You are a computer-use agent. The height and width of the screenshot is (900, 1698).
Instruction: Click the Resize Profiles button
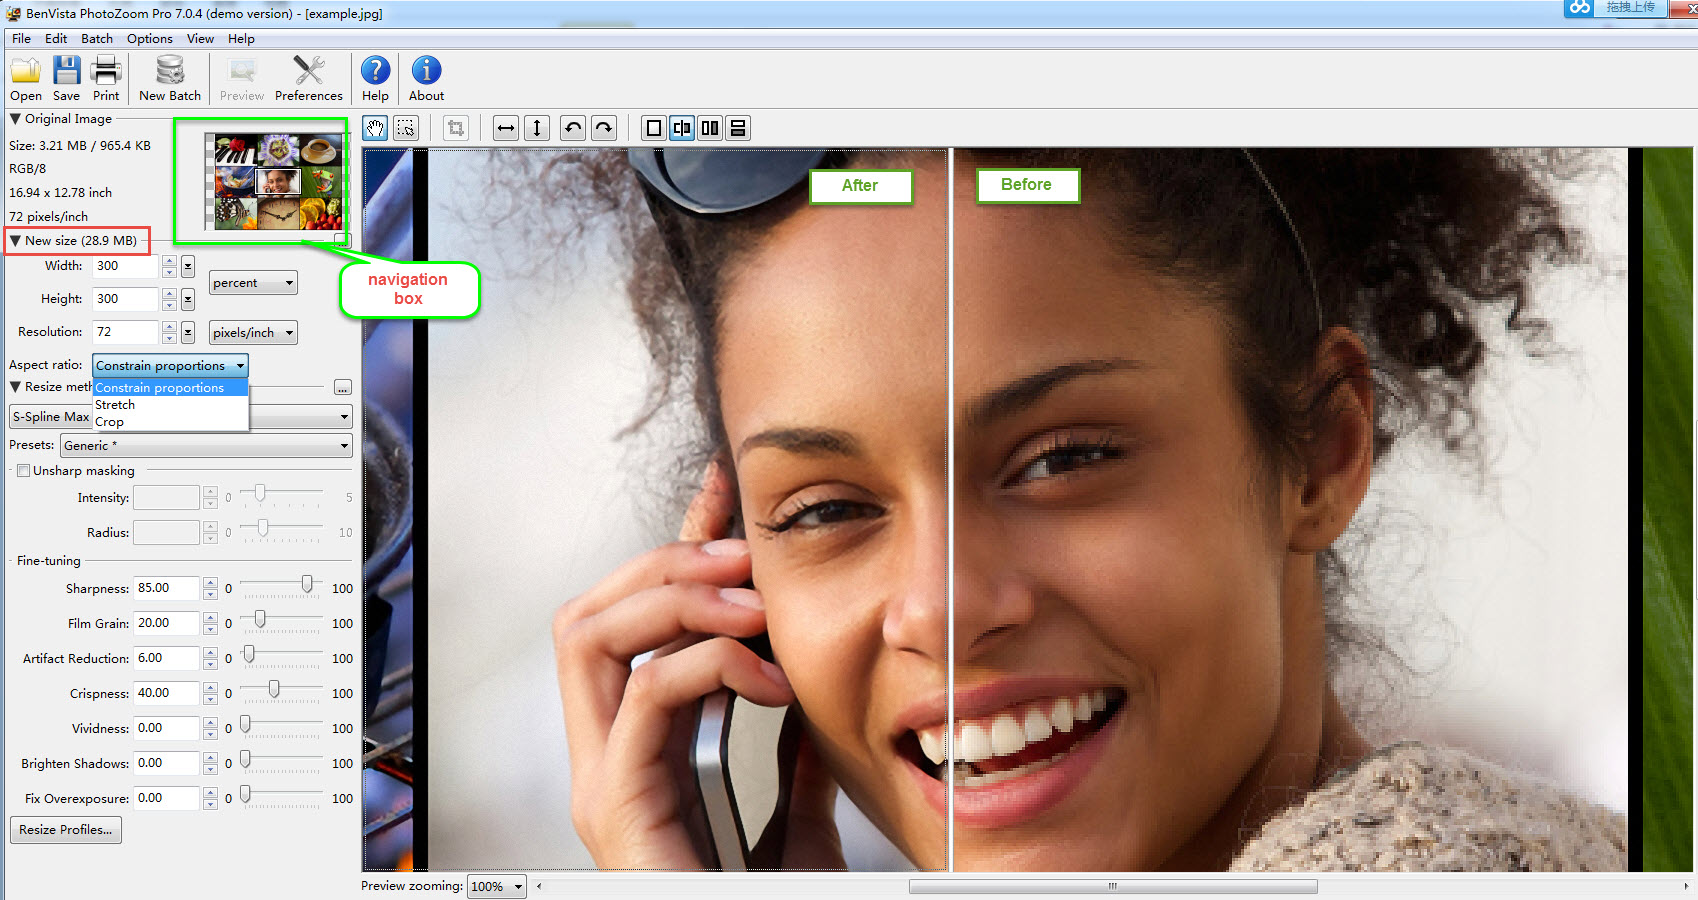click(65, 830)
